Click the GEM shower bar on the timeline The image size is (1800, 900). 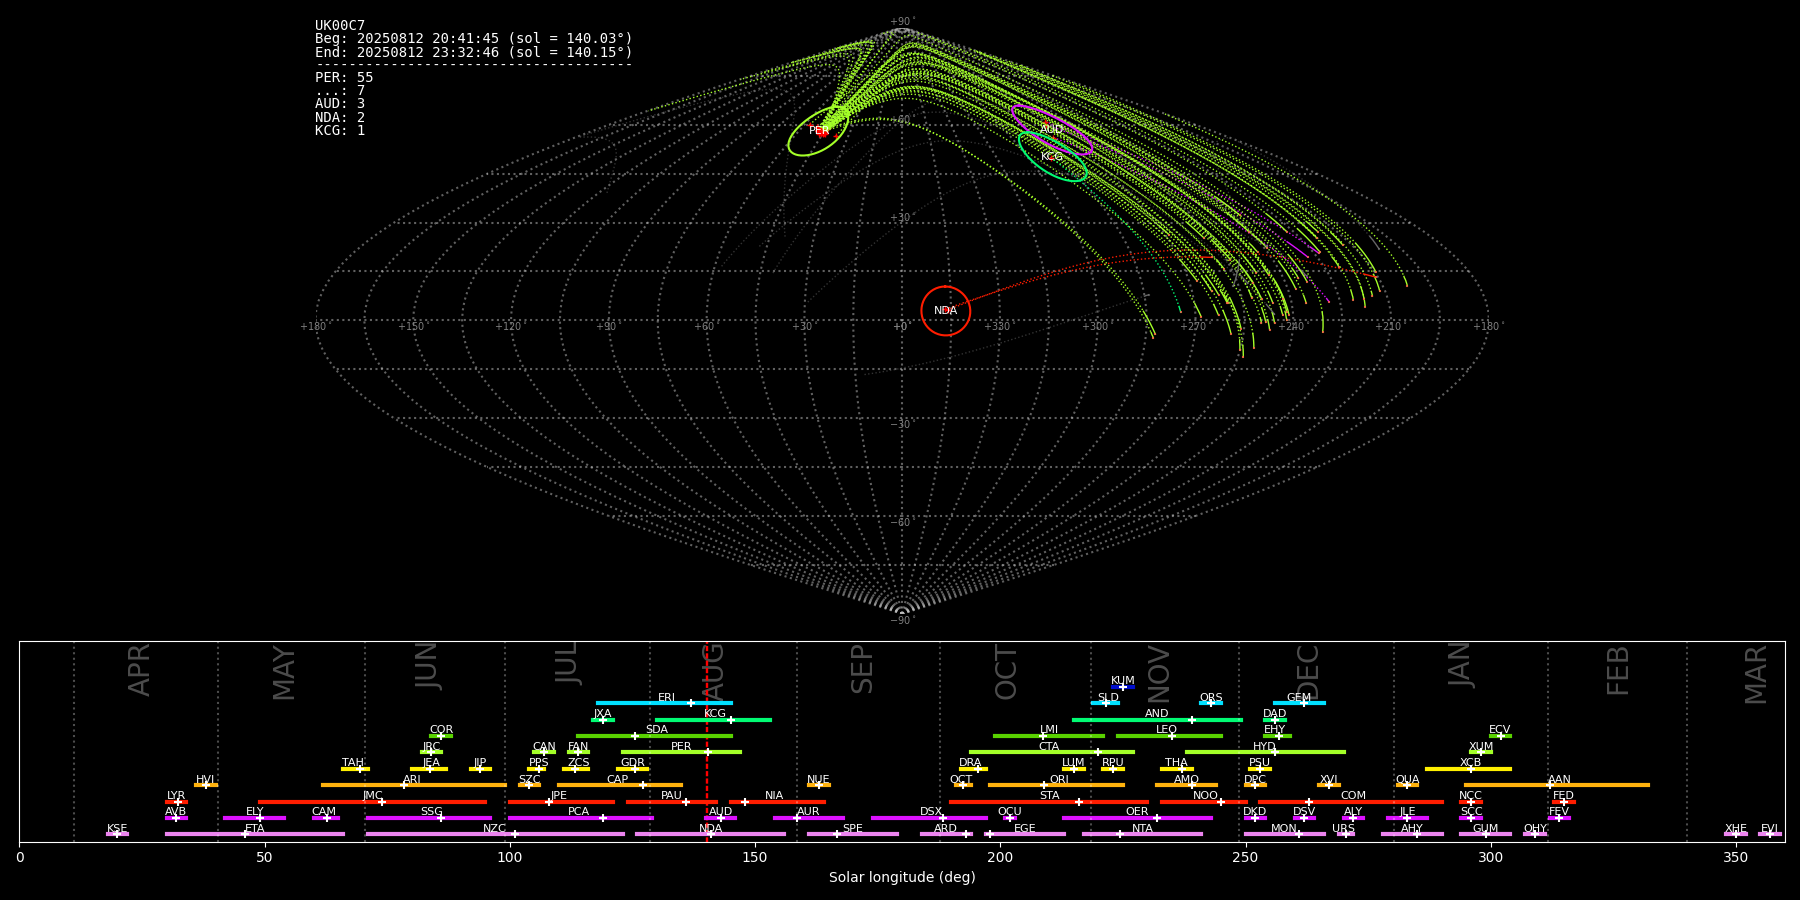coord(1299,703)
